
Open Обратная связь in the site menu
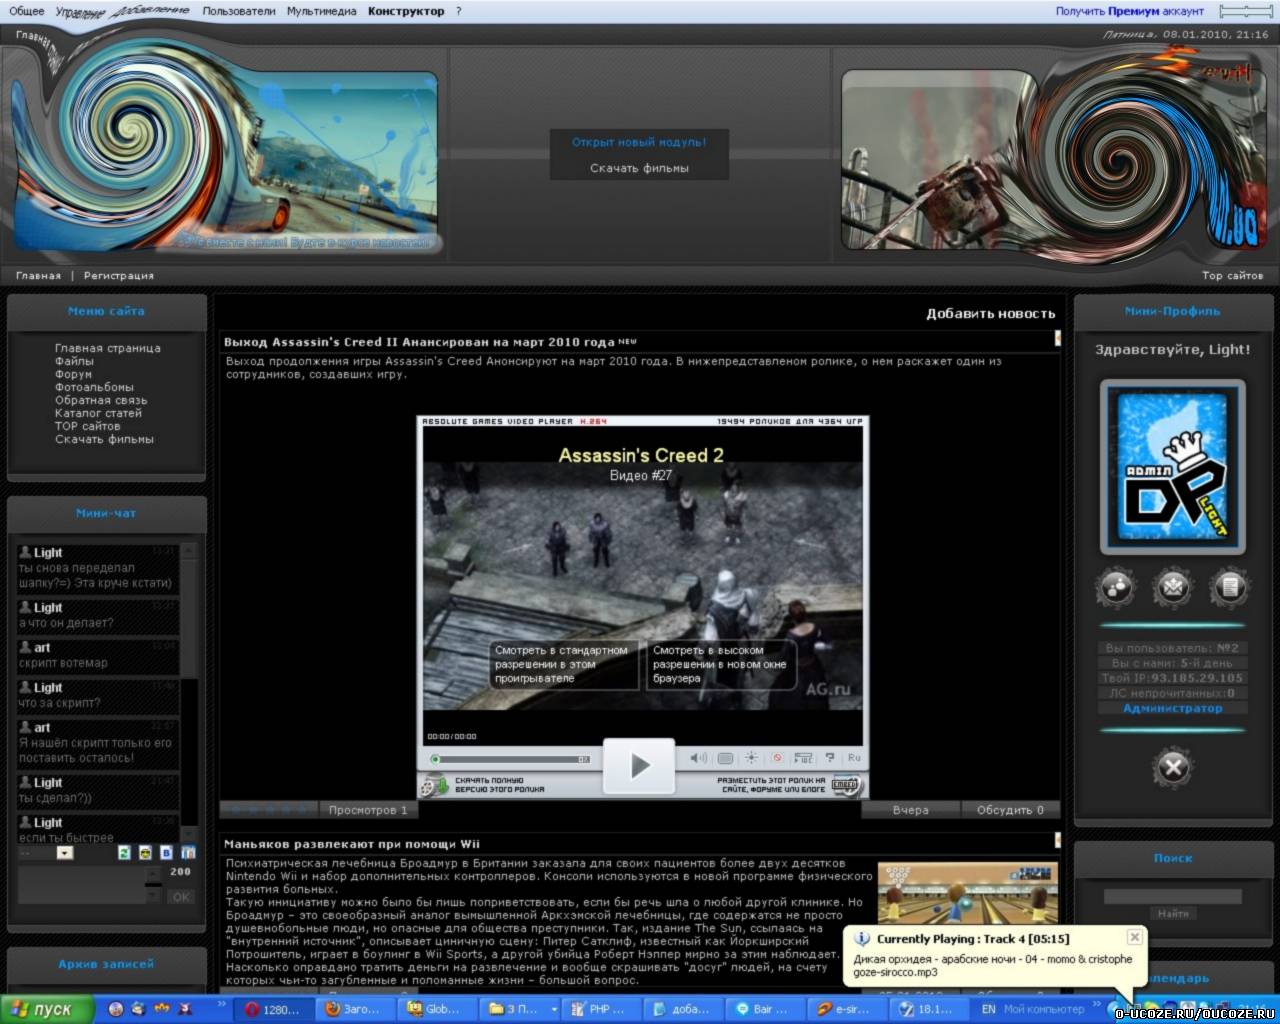click(x=101, y=400)
